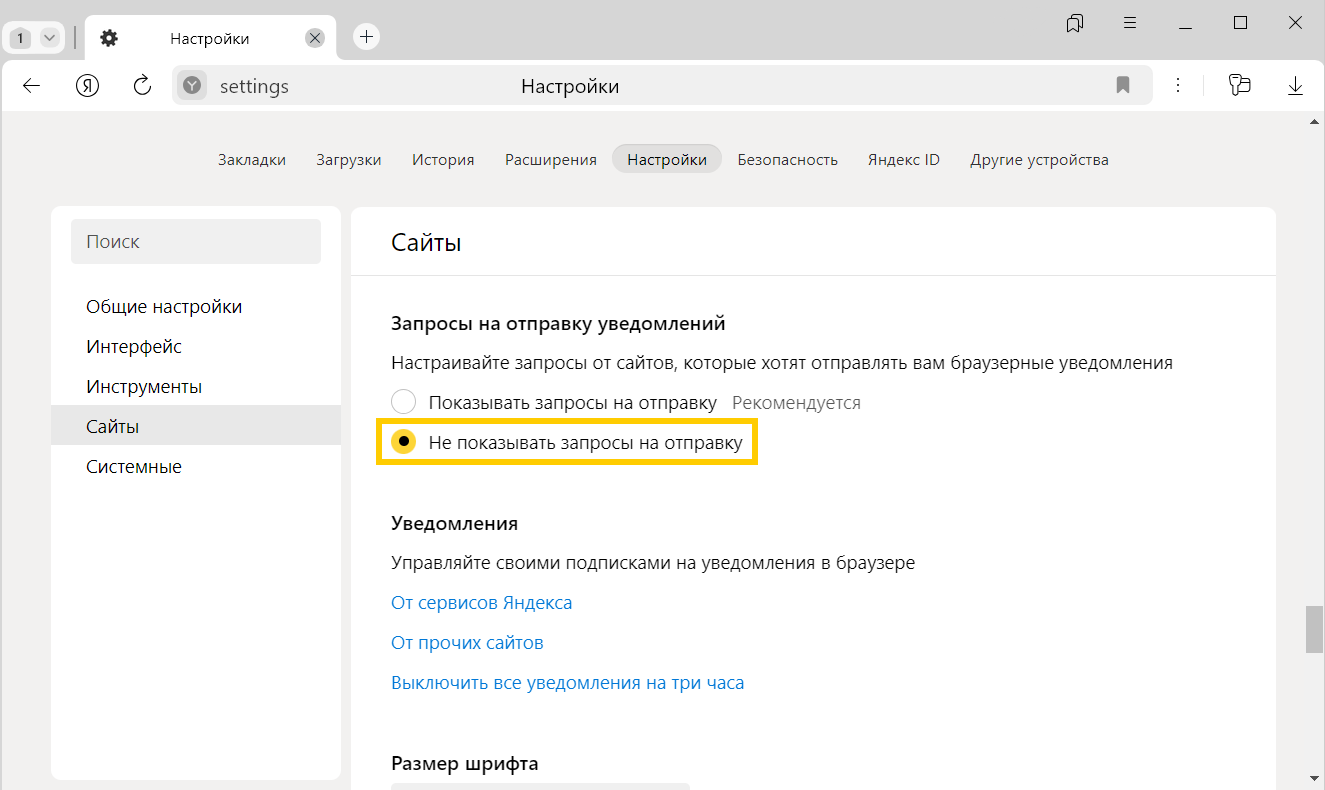This screenshot has height=790, width=1325.
Task: Switch to Безопасность tab
Action: coord(787,160)
